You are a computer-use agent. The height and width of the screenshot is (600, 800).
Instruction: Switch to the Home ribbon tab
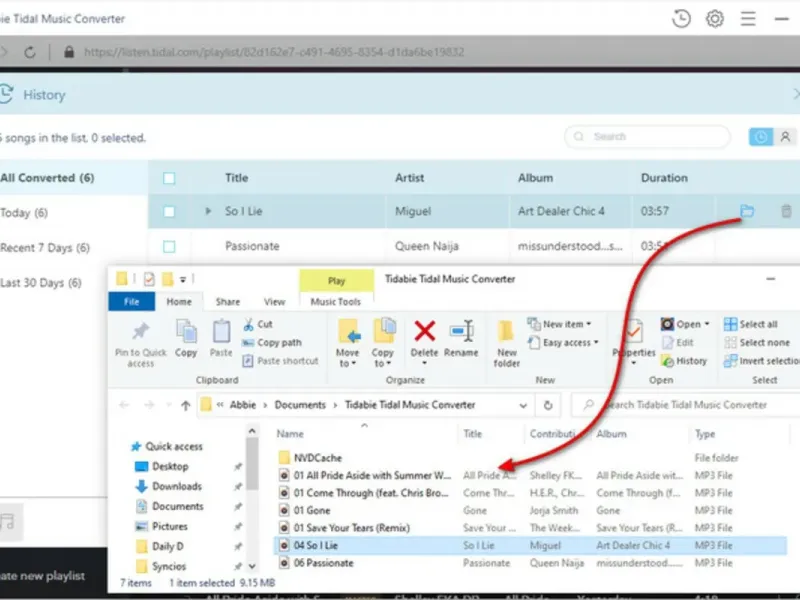click(x=179, y=302)
